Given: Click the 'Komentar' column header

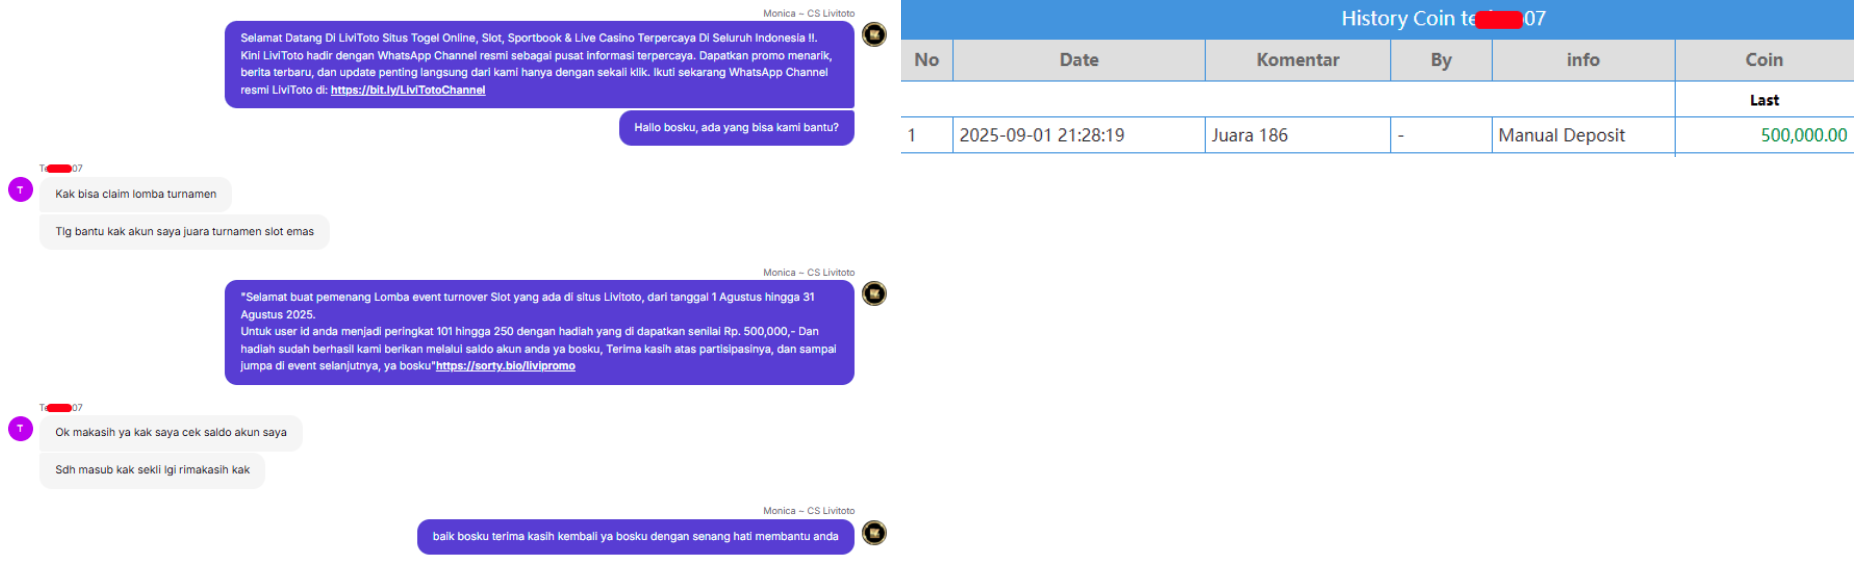Looking at the screenshot, I should pyautogui.click(x=1298, y=60).
